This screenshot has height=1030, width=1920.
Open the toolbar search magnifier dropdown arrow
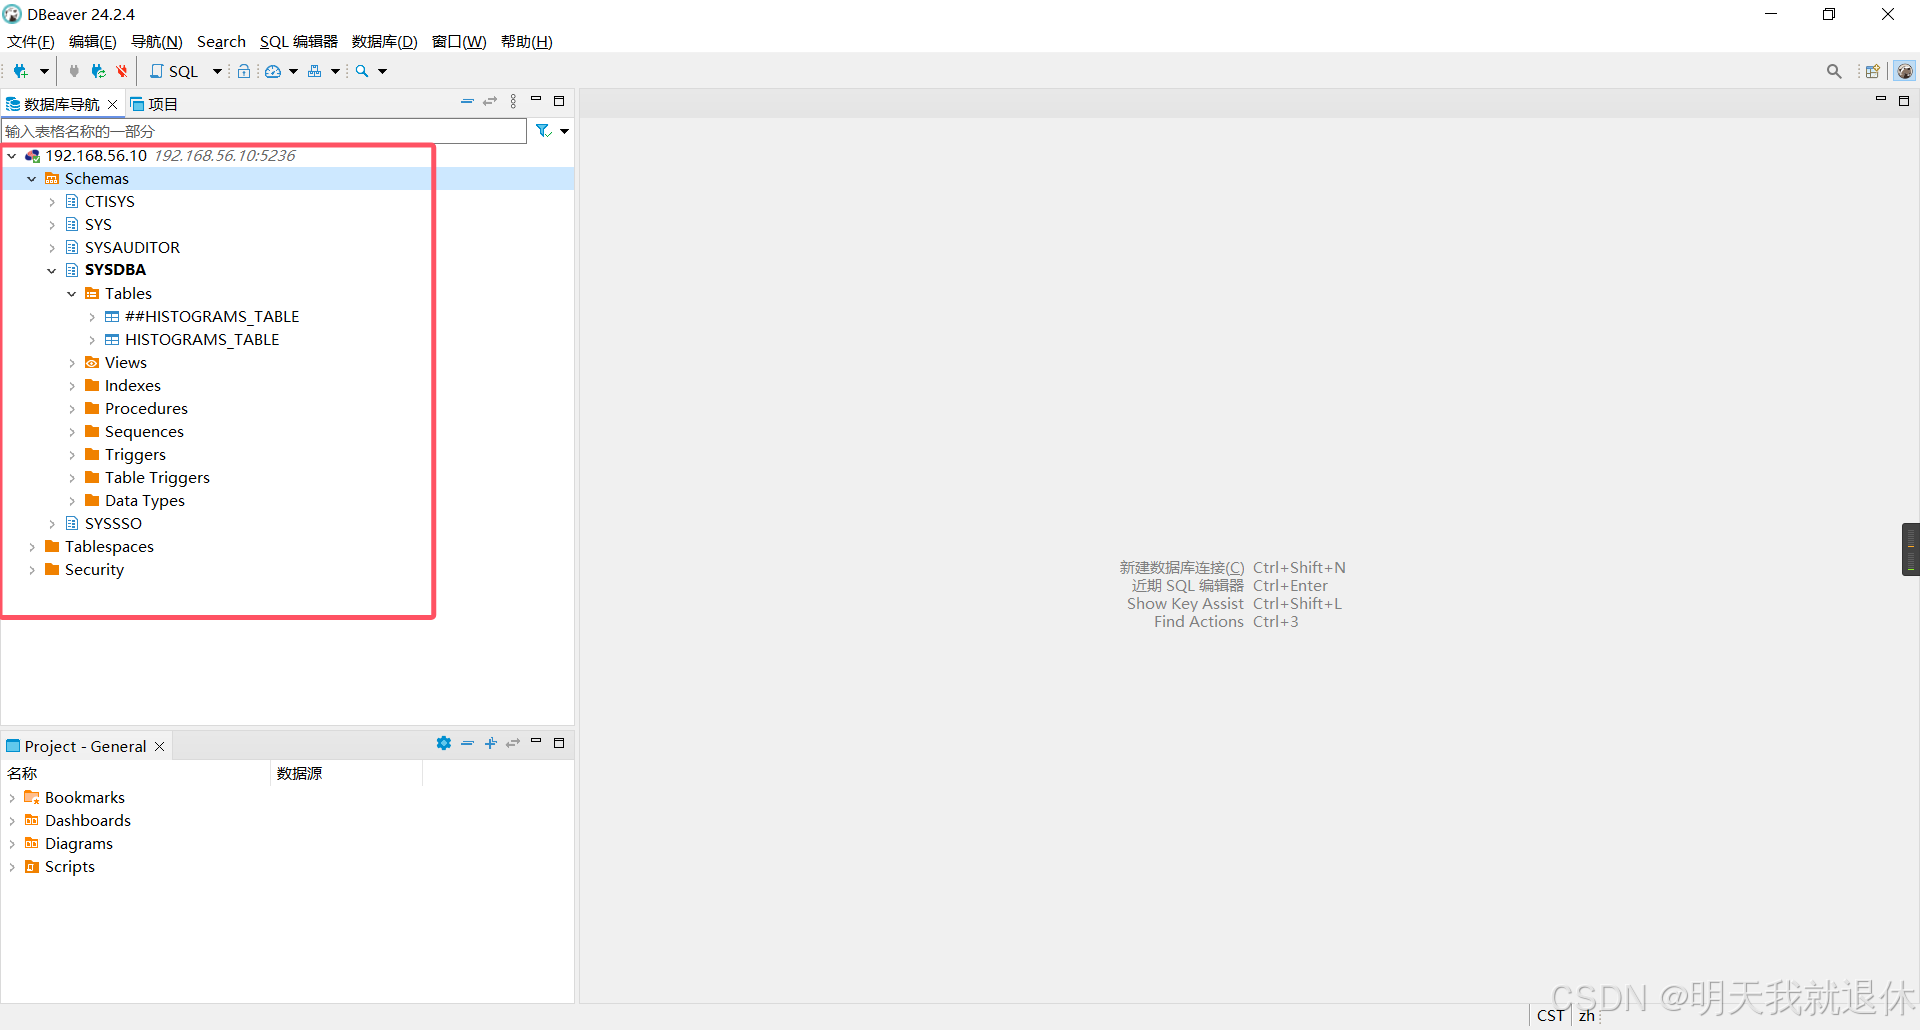pyautogui.click(x=382, y=71)
